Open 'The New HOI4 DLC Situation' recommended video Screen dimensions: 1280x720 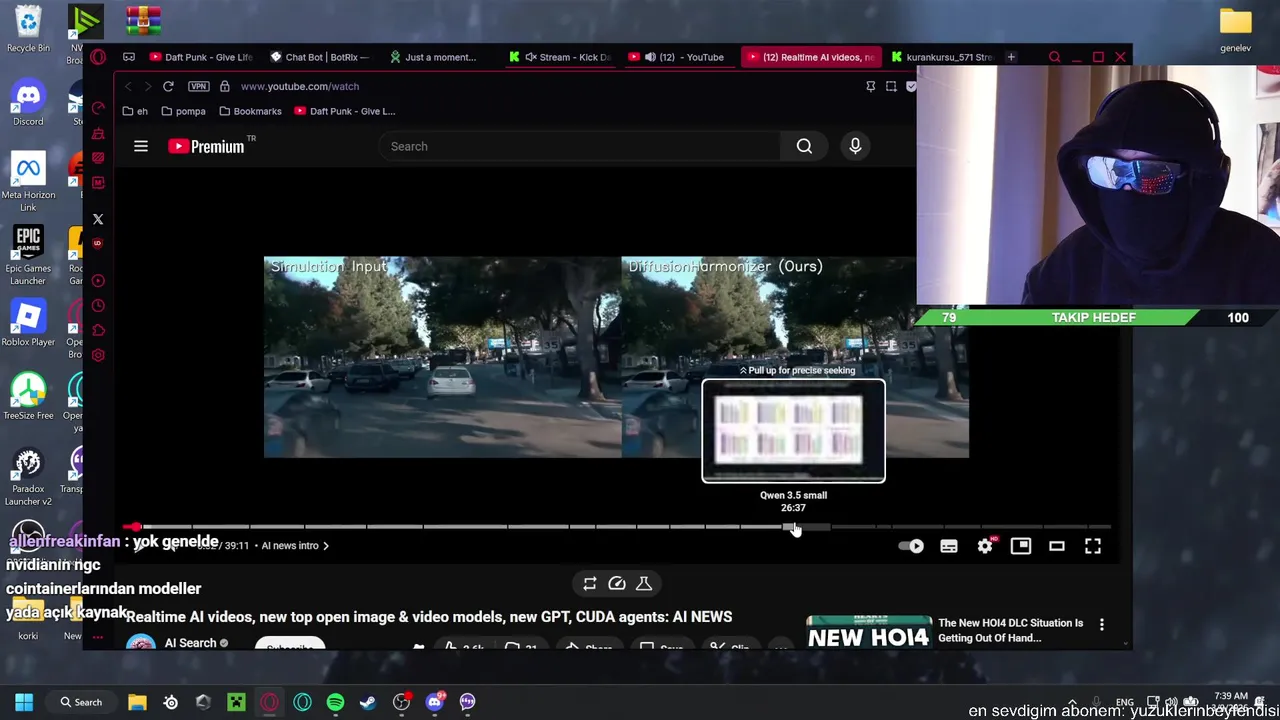pos(1010,630)
